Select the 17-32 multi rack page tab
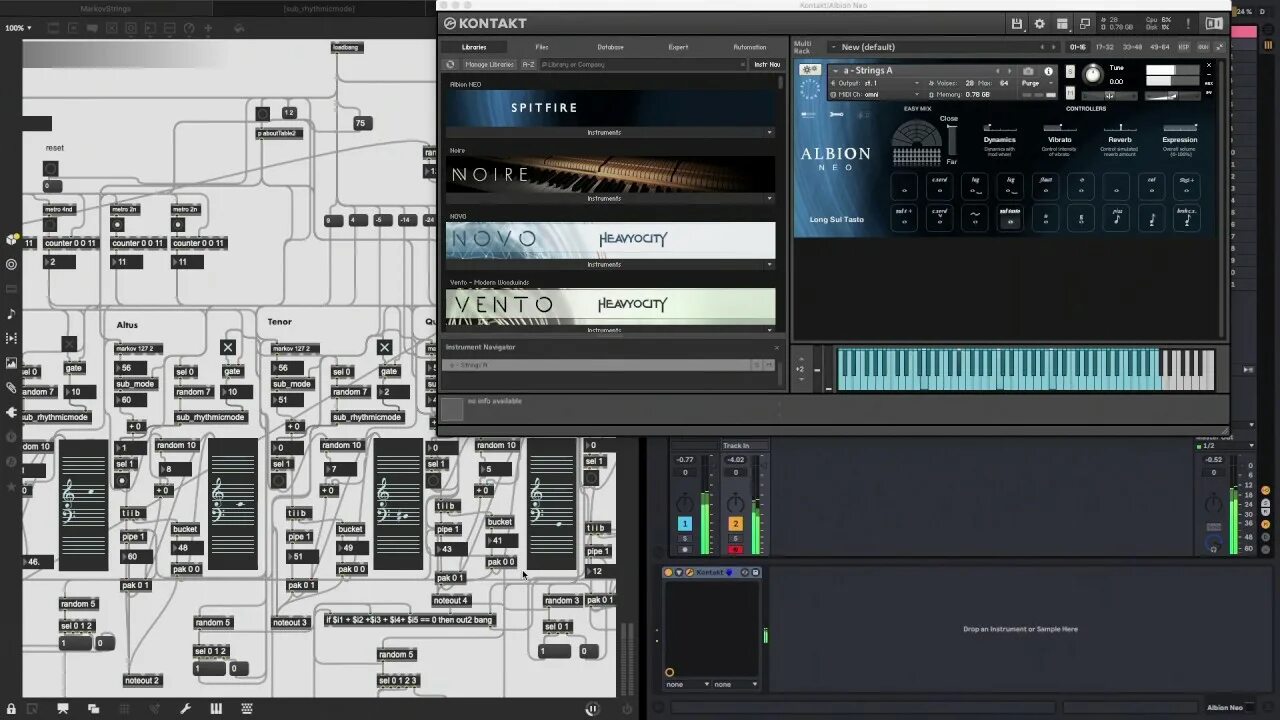 [x=1105, y=47]
